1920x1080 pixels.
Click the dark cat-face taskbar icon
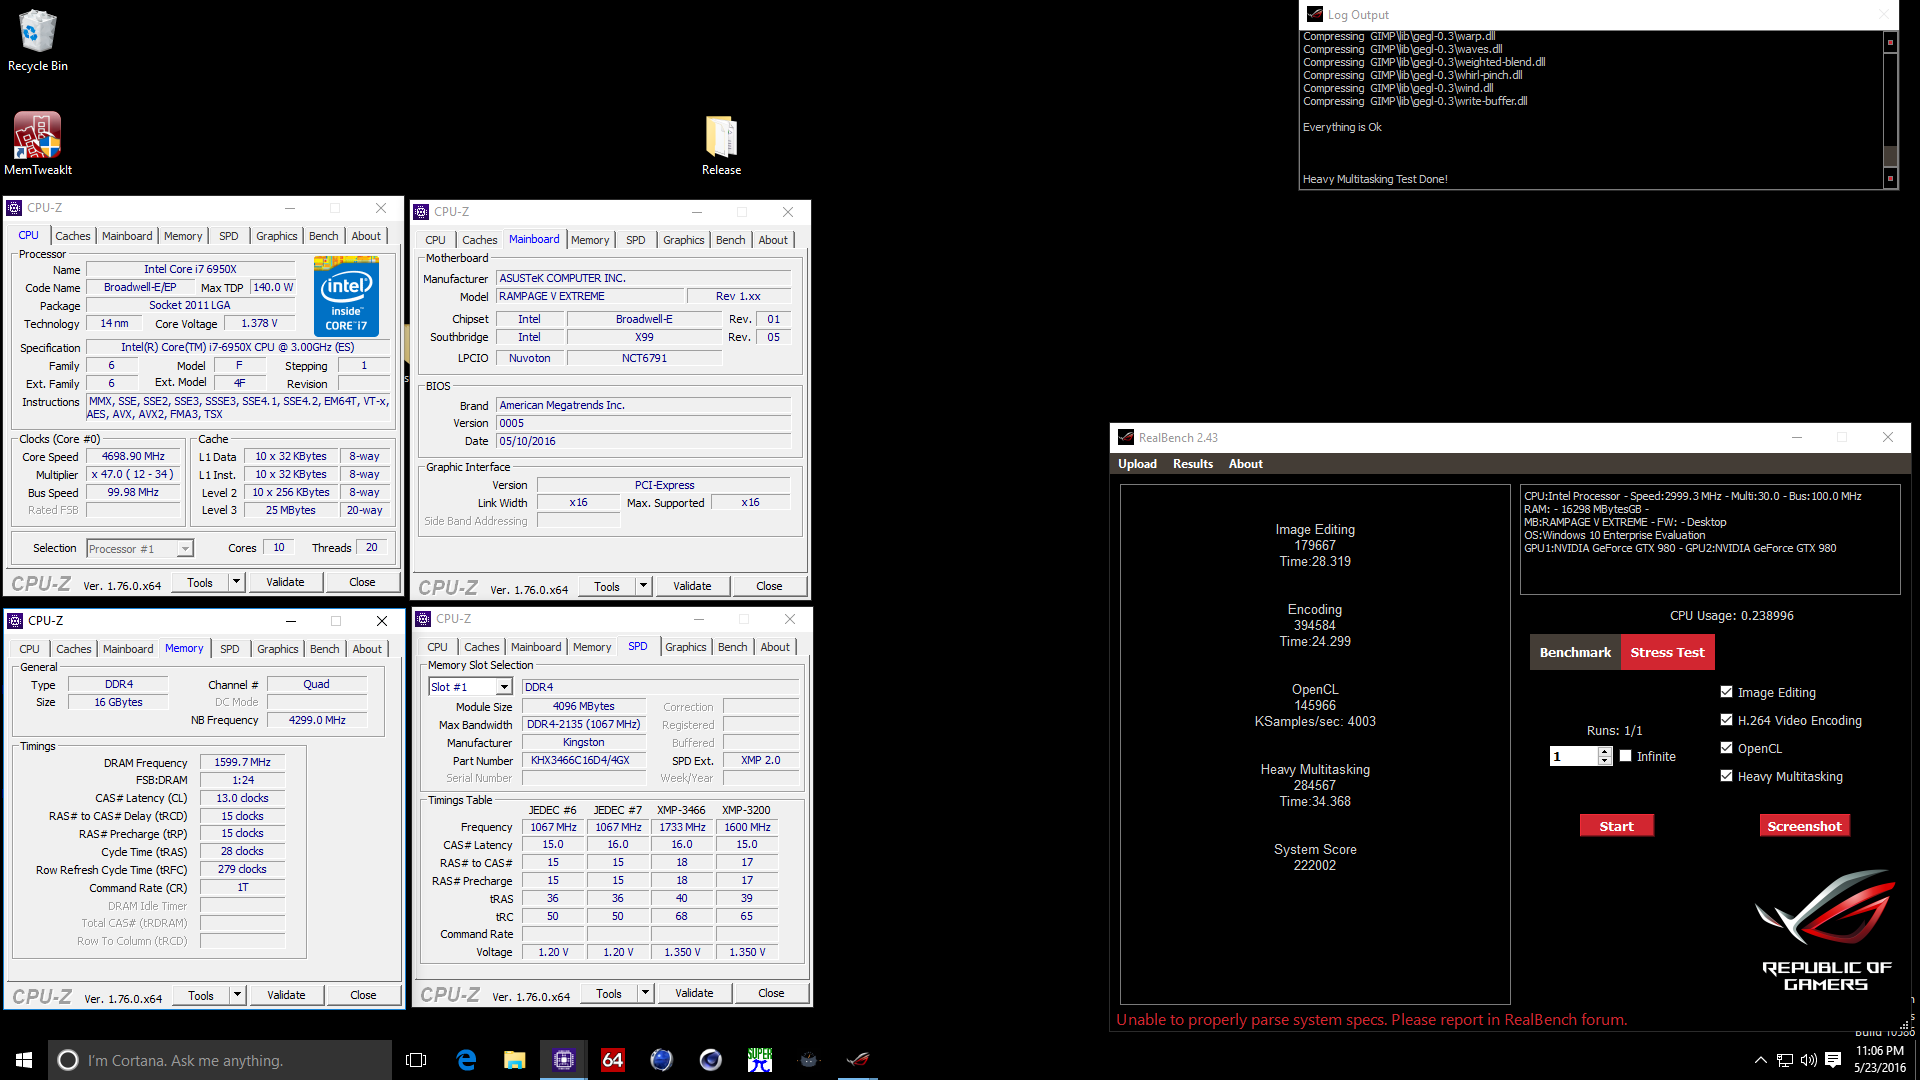(809, 1060)
